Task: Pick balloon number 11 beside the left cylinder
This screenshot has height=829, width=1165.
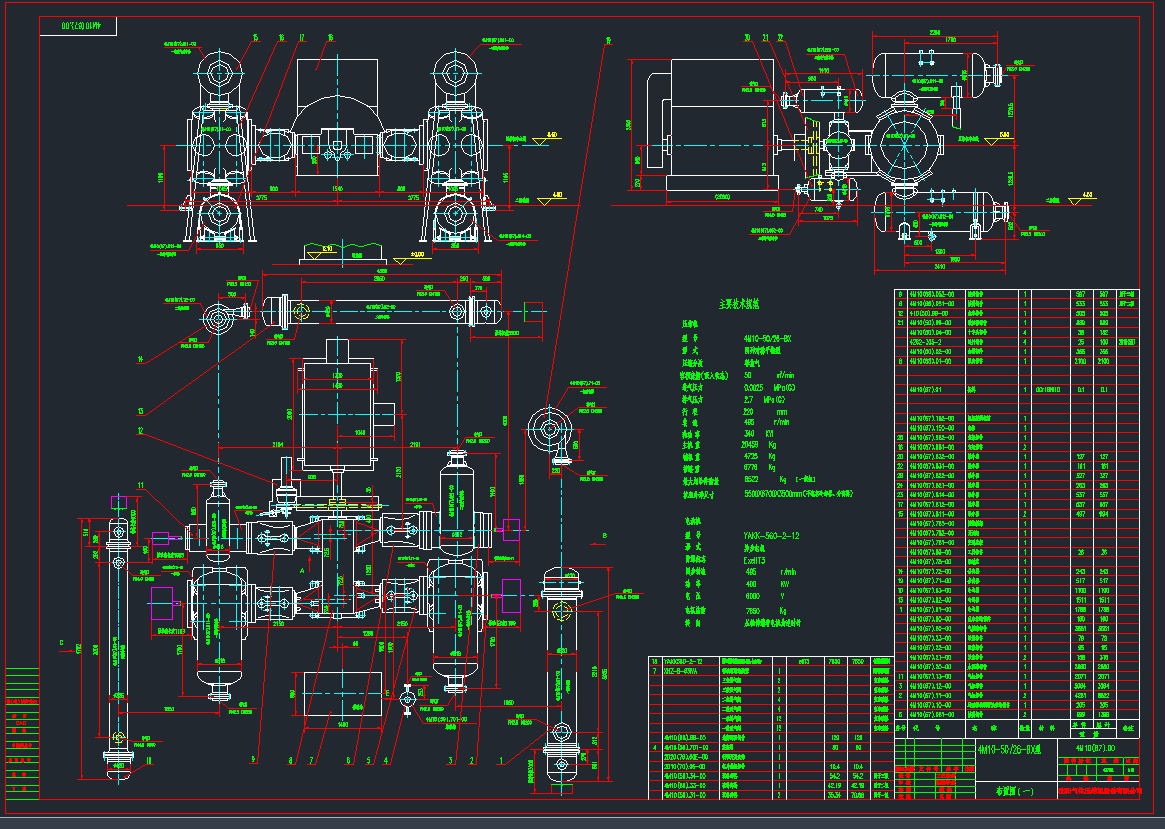Action: click(x=141, y=485)
